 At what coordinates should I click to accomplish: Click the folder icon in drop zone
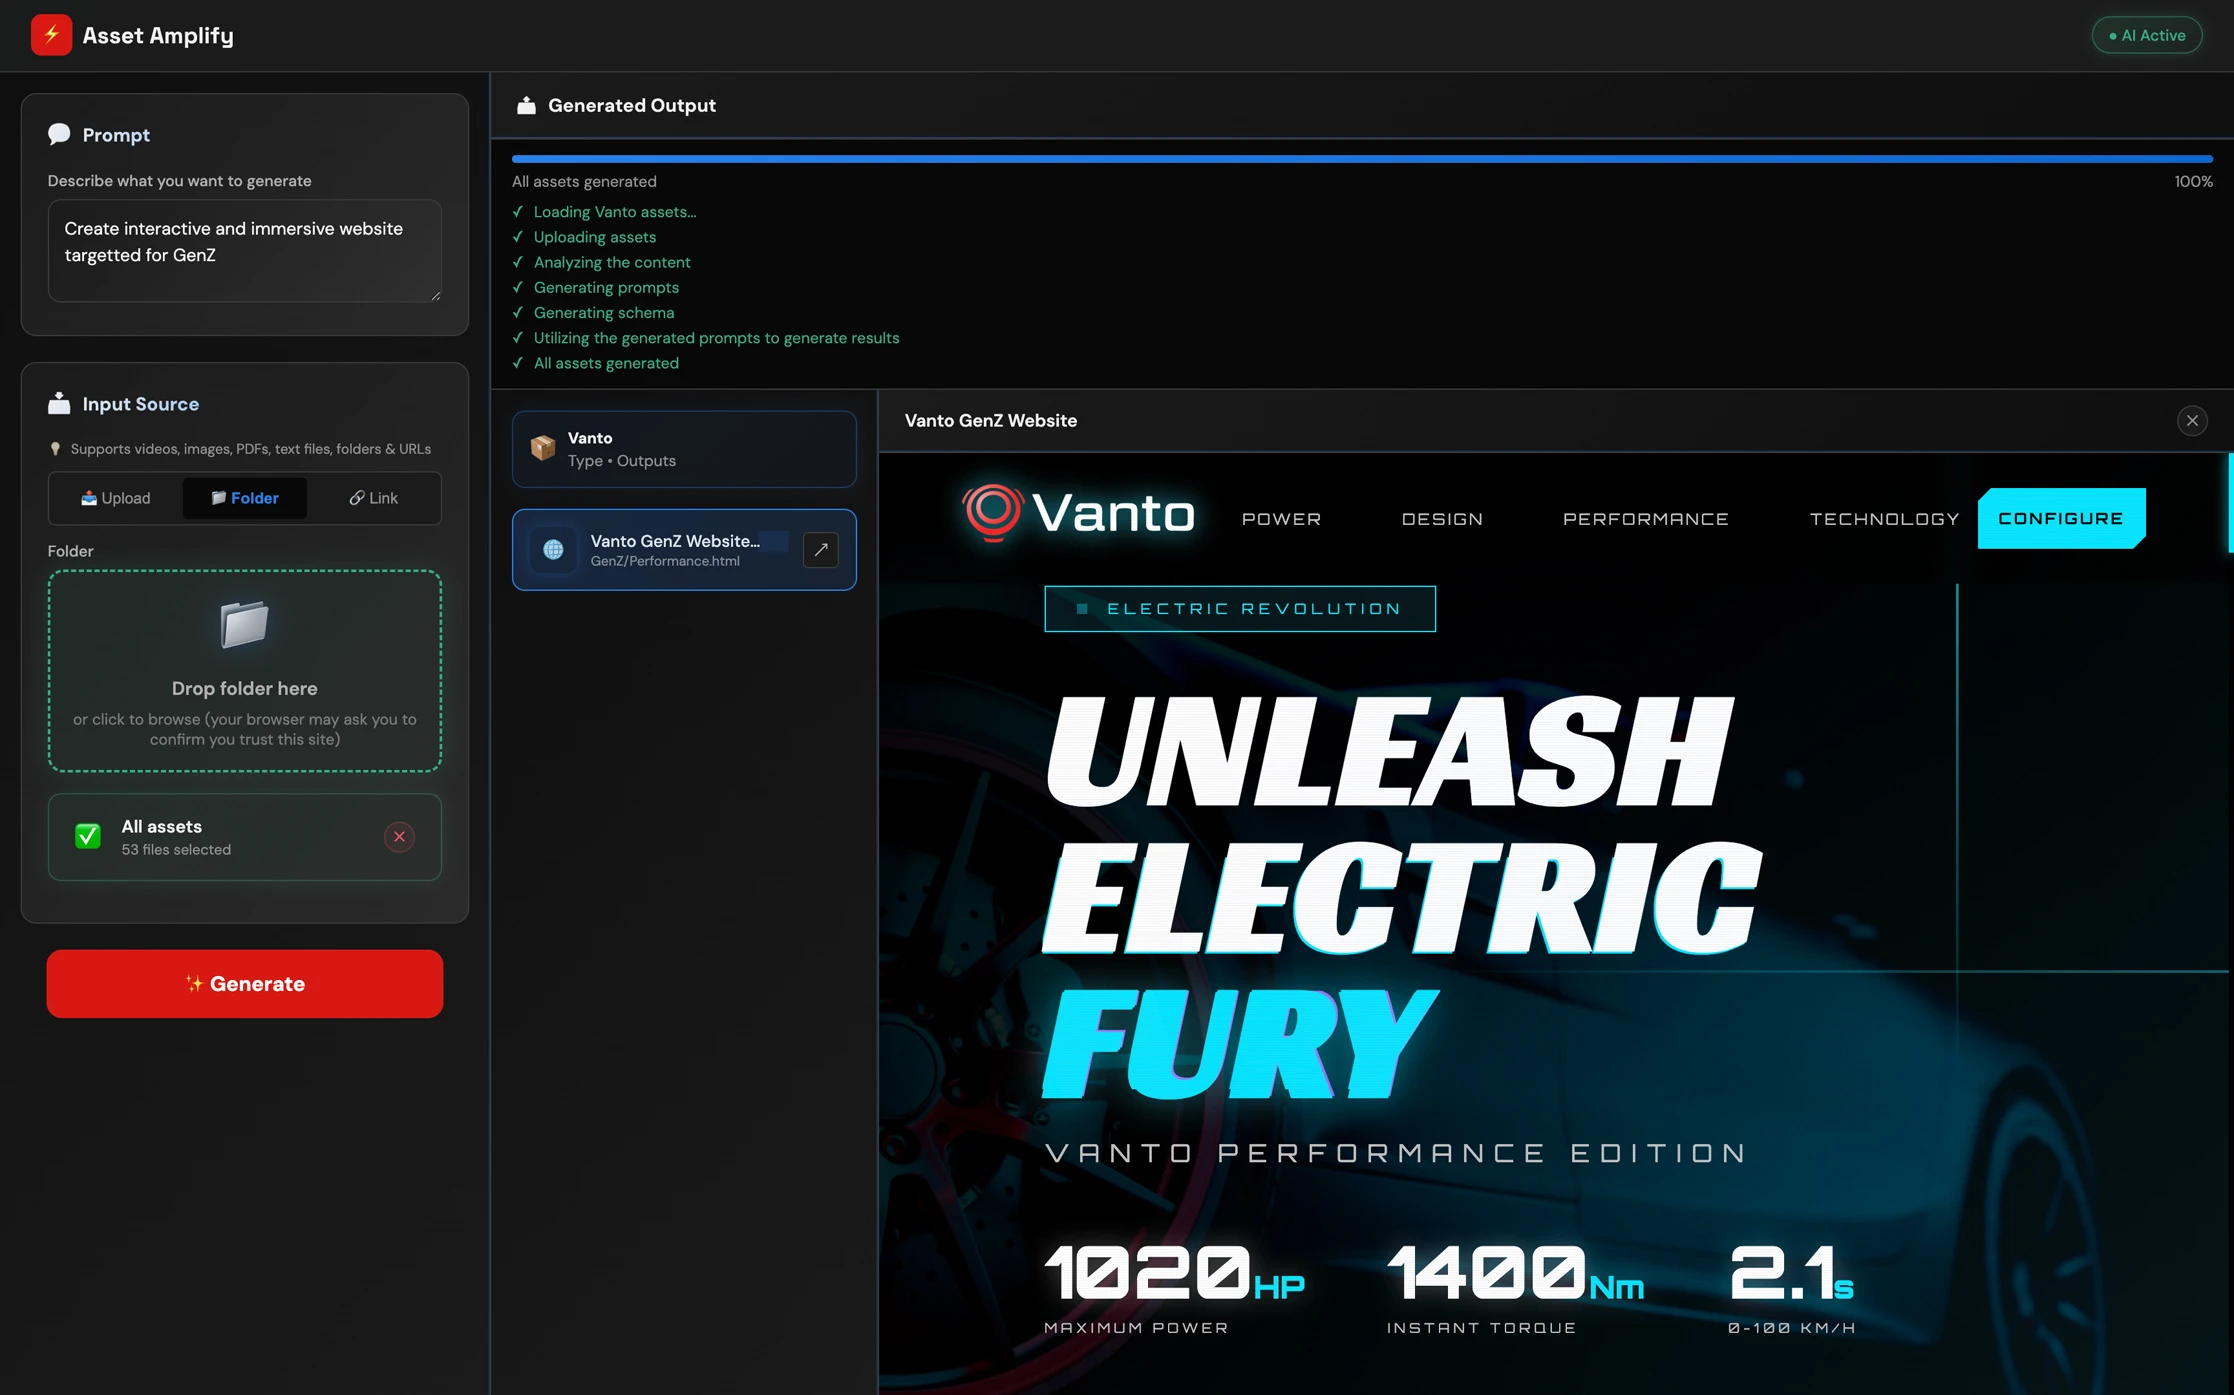(244, 624)
